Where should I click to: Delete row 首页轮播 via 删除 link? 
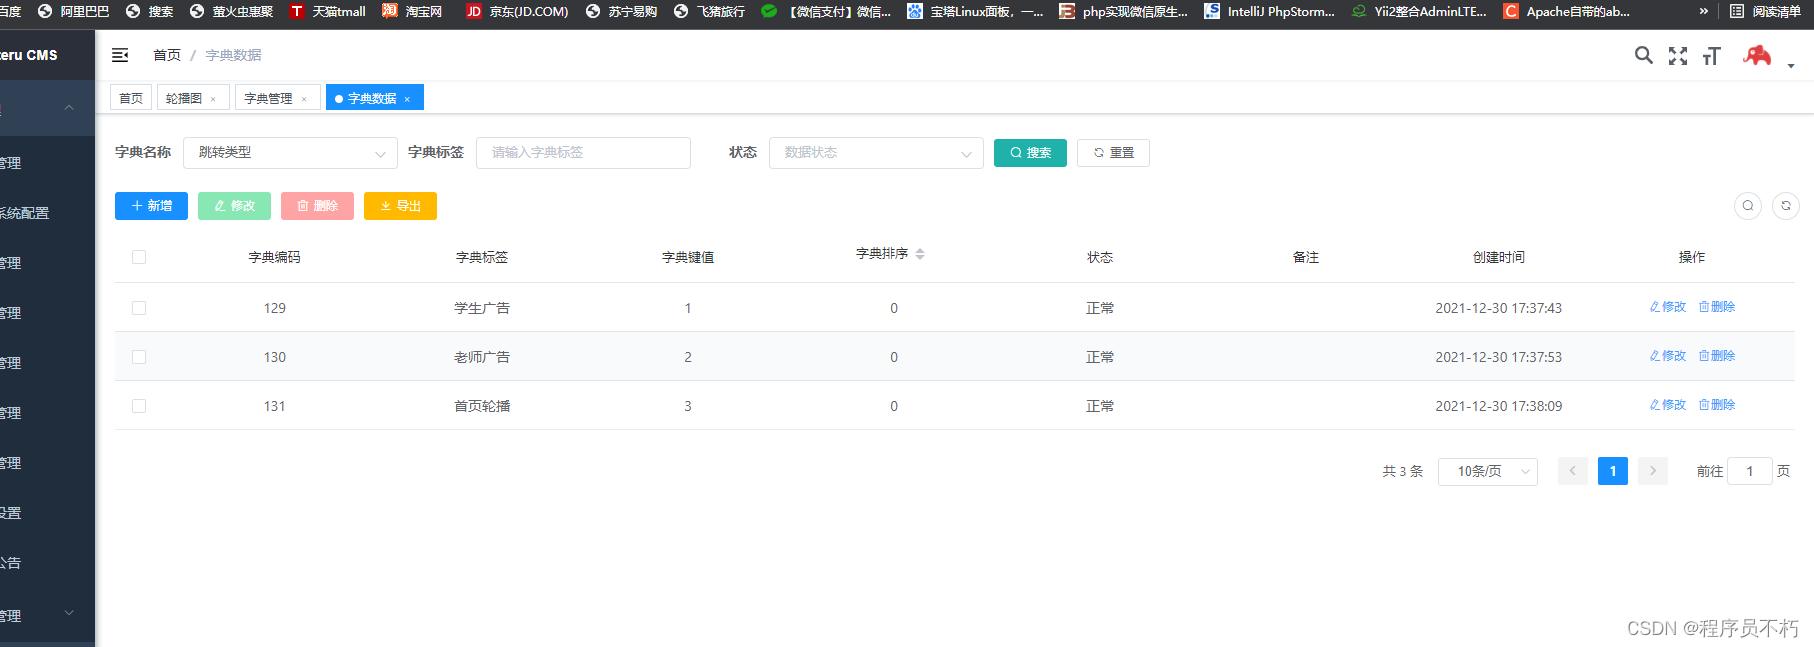coord(1717,405)
